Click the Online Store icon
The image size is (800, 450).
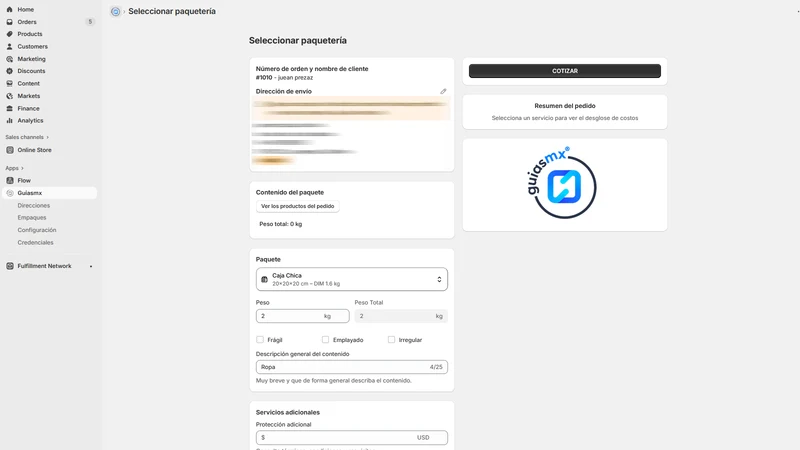10,150
